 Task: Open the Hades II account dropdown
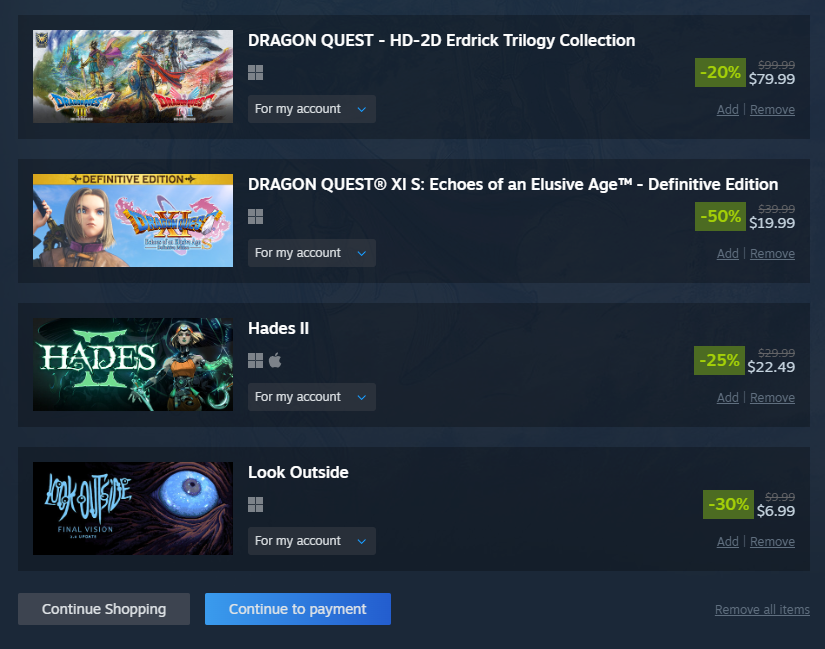point(311,397)
